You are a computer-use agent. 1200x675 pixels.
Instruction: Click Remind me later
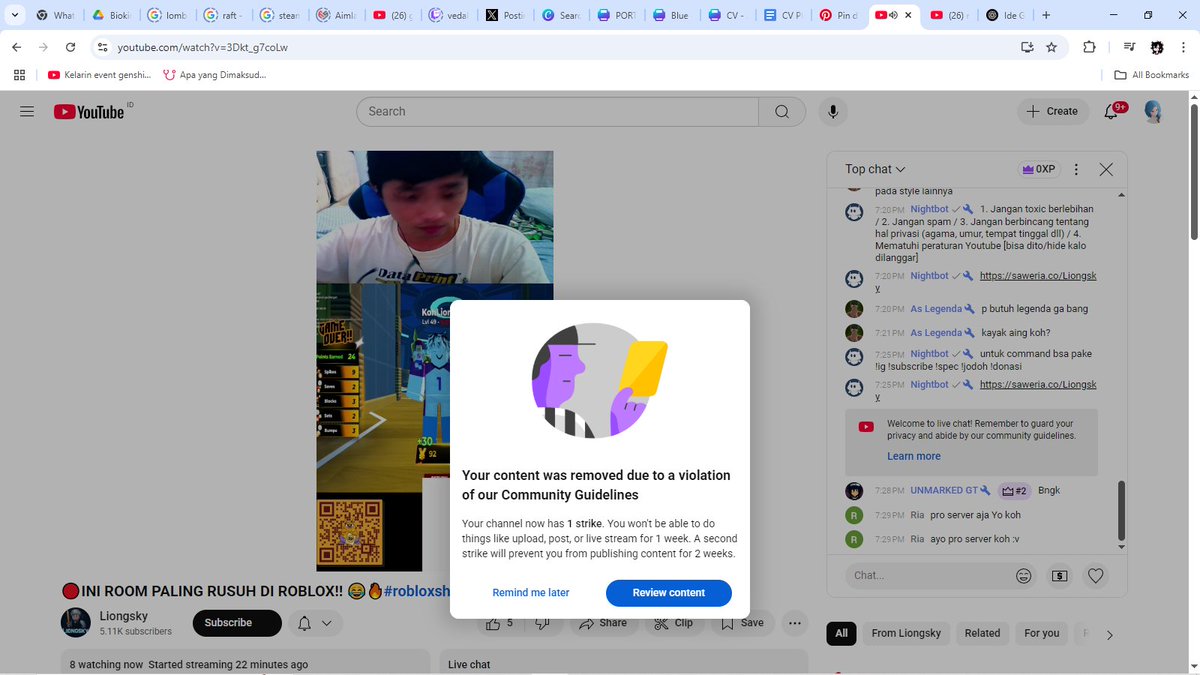coord(531,593)
